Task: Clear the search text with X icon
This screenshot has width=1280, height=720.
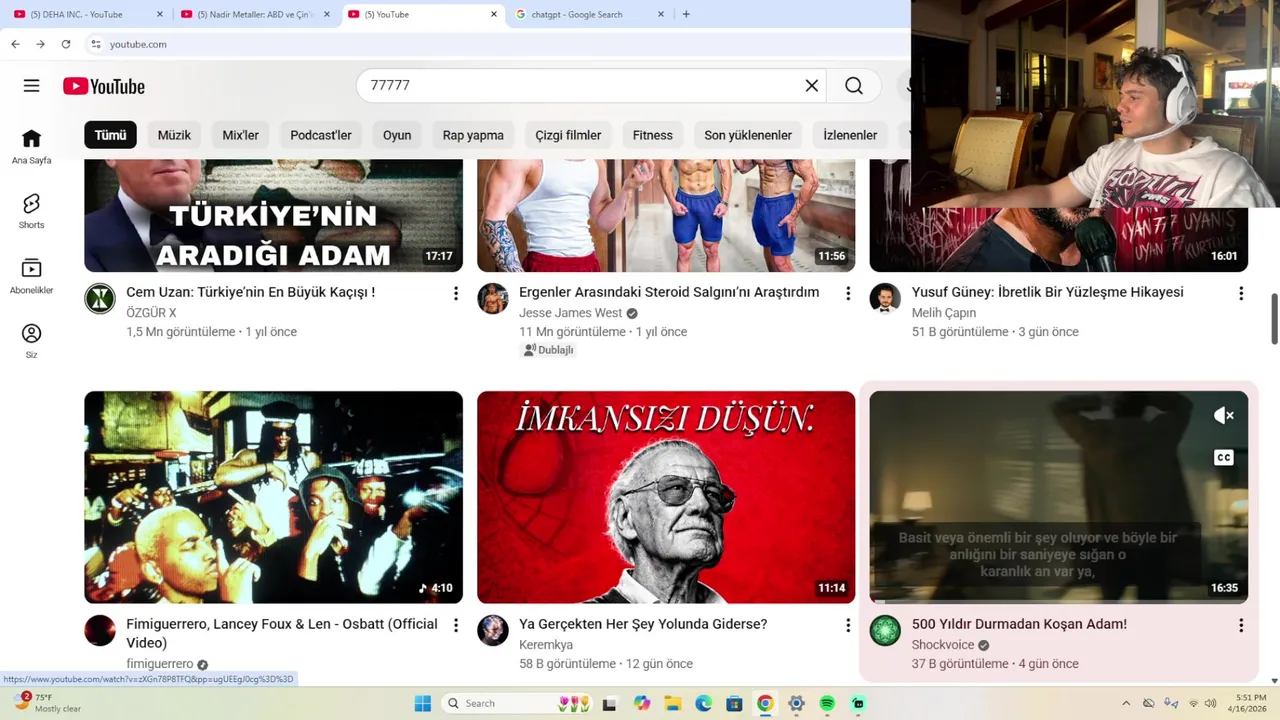Action: [812, 86]
